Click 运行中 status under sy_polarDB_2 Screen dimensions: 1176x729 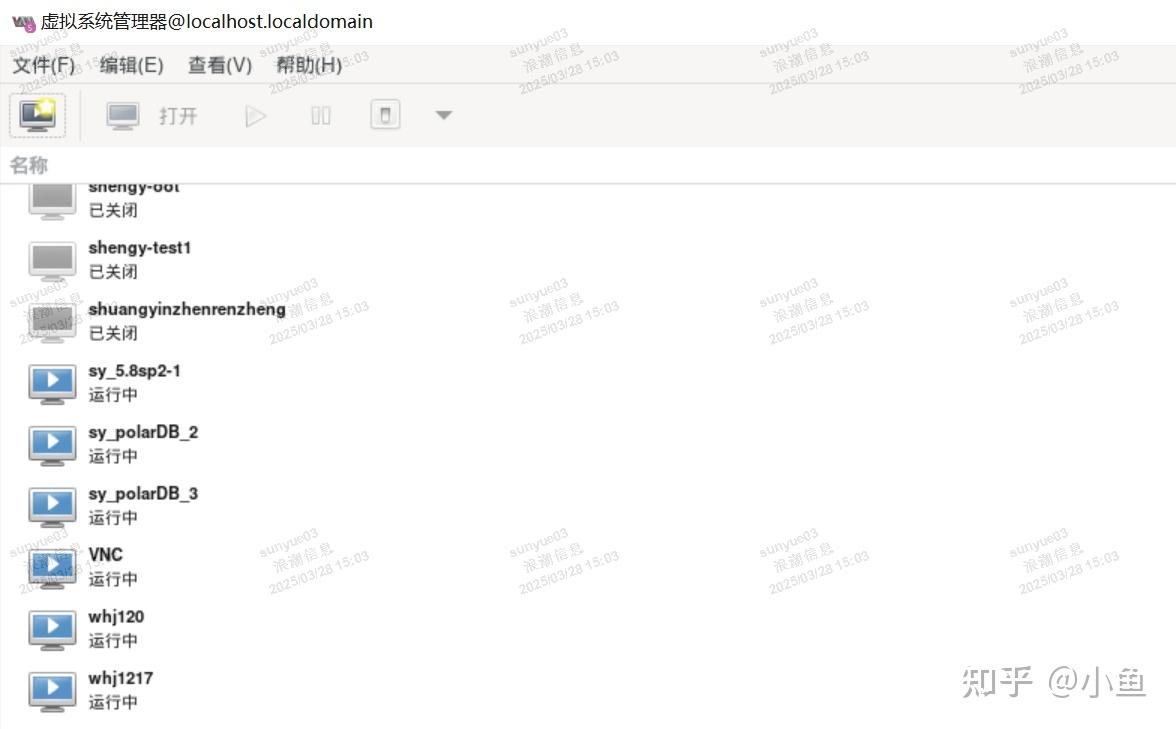(113, 457)
